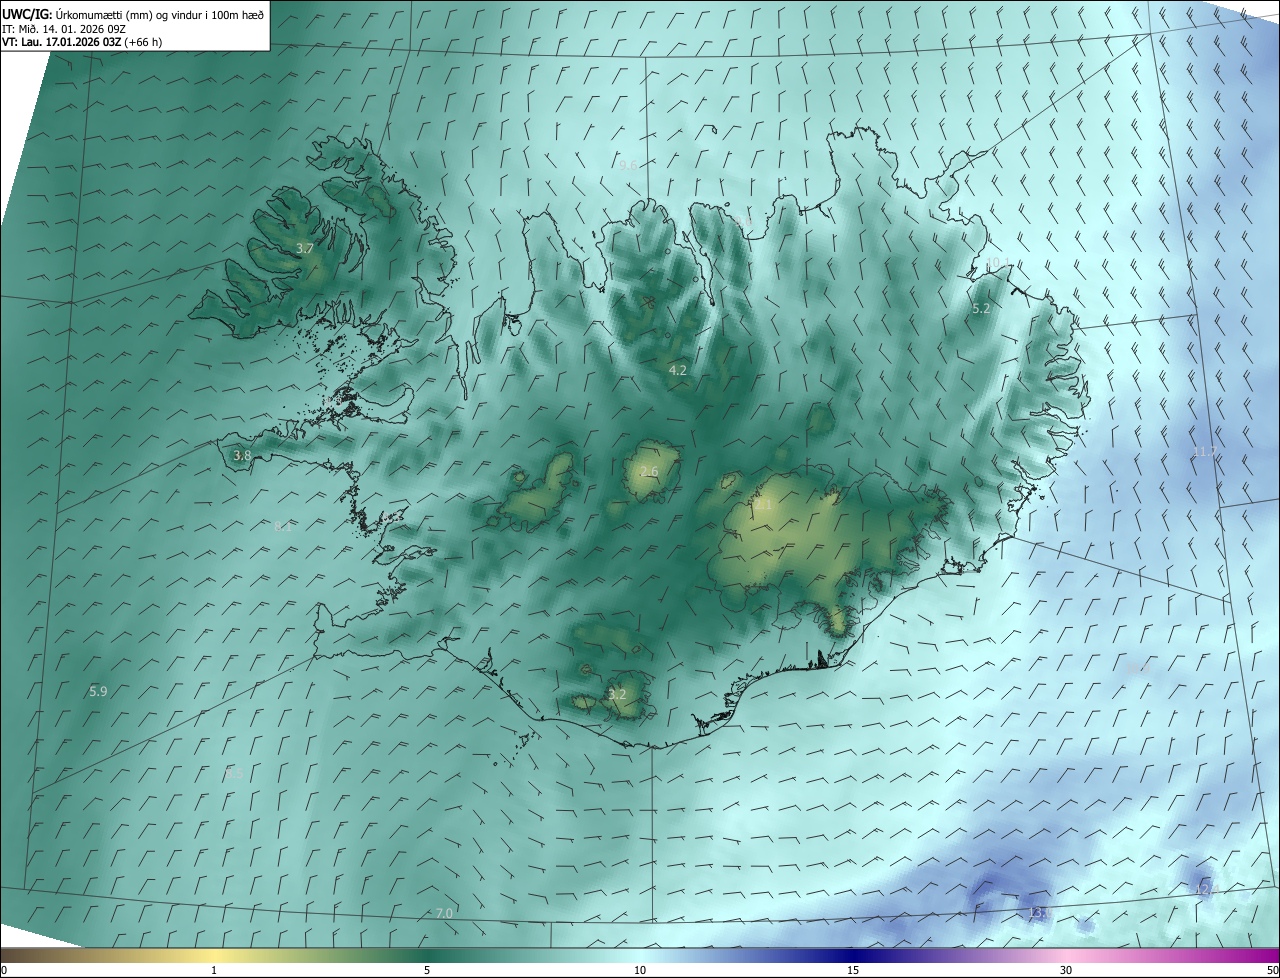
Task: Click the '5' tick on the color scale
Action: 427,970
